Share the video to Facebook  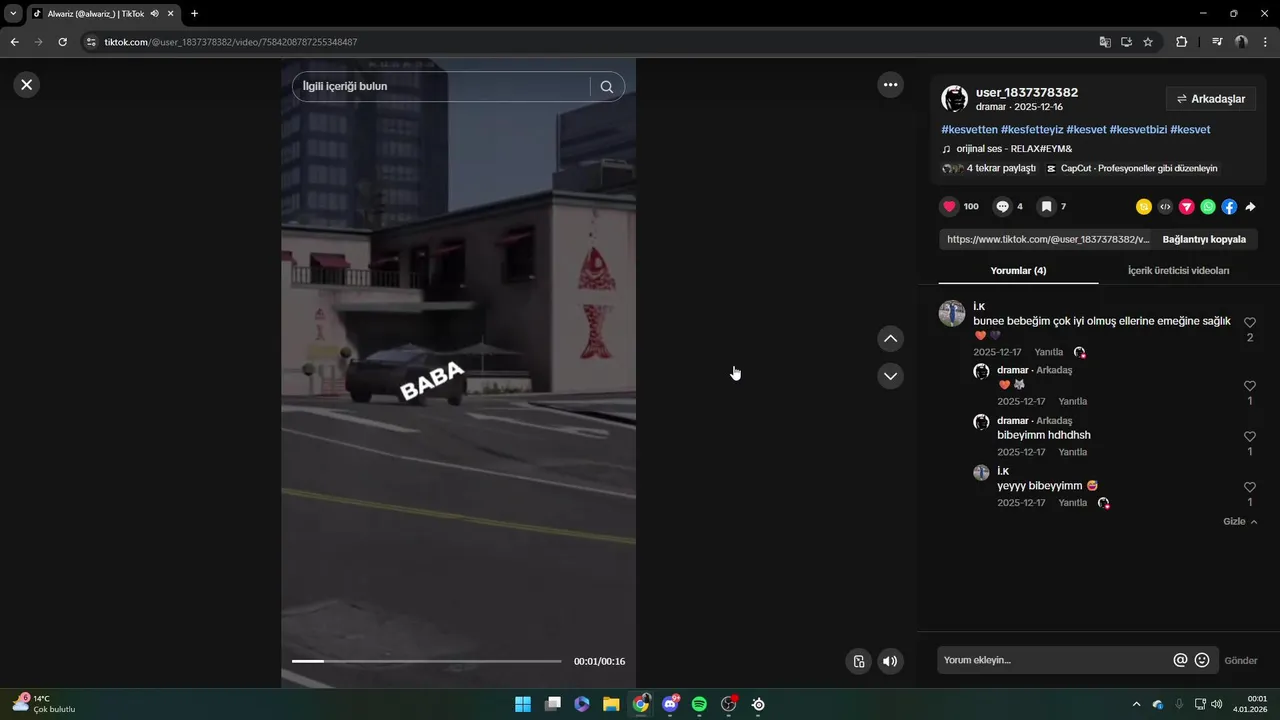1229,207
